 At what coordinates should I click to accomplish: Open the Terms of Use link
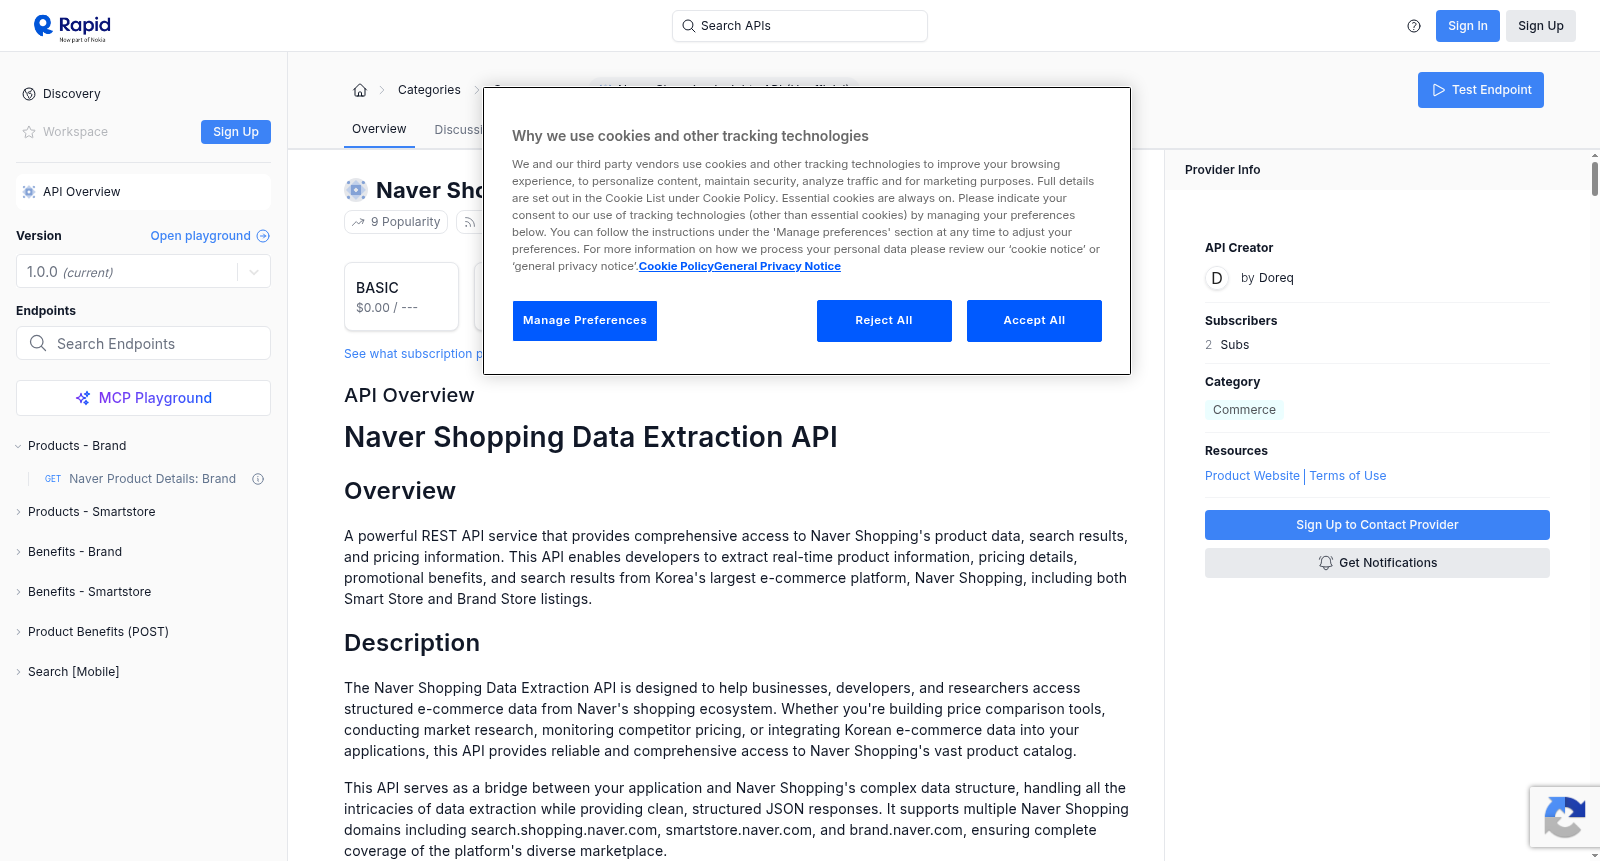pyautogui.click(x=1348, y=476)
